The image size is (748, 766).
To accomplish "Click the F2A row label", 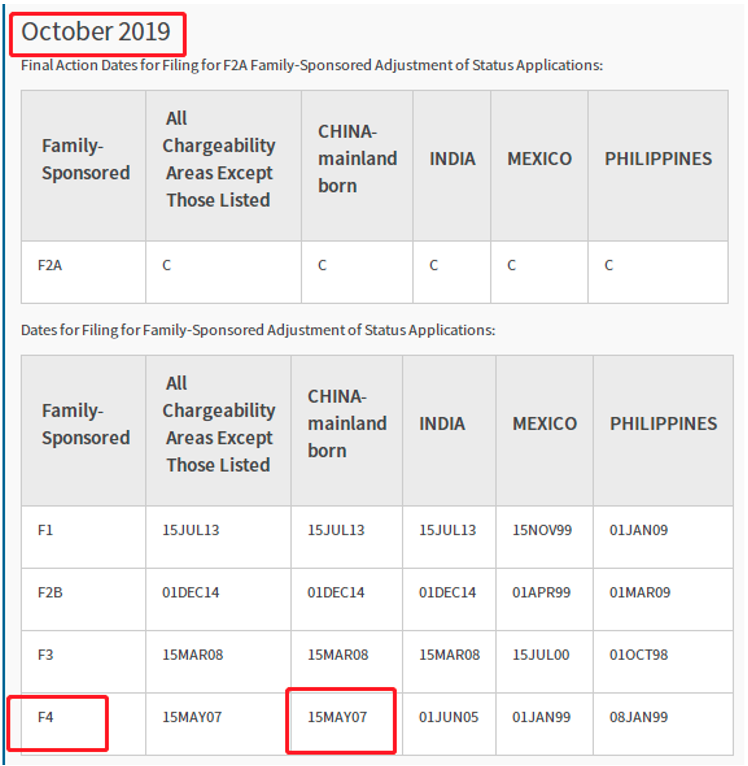I will pyautogui.click(x=50, y=265).
